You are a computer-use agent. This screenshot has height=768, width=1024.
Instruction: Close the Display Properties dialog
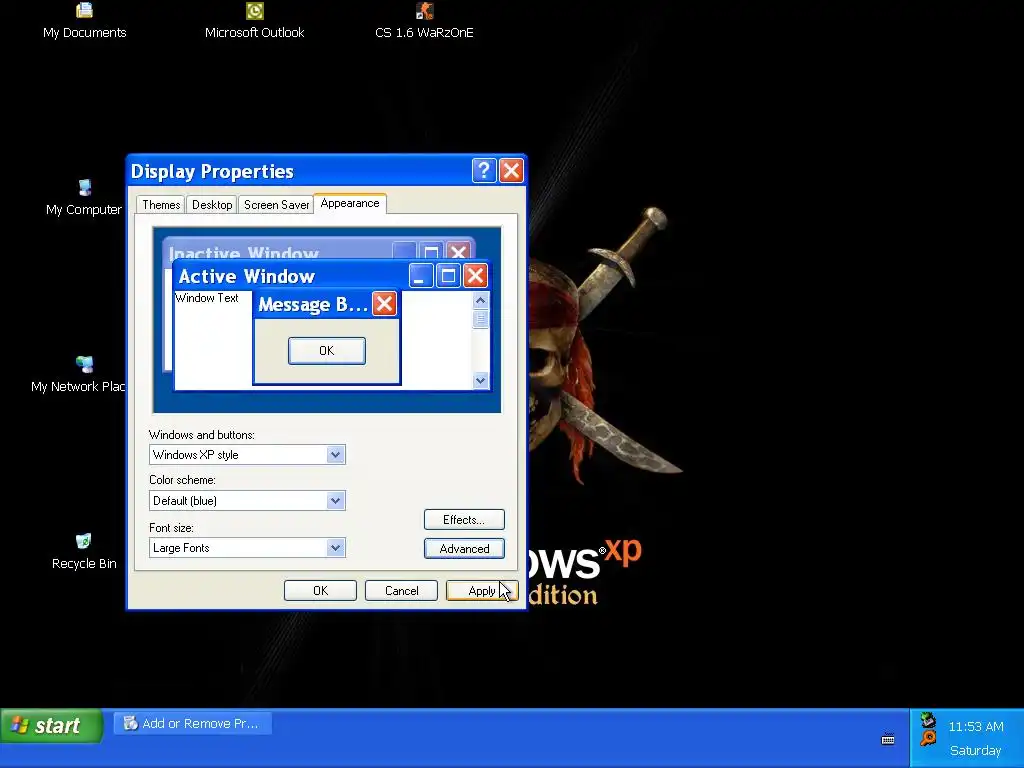511,171
